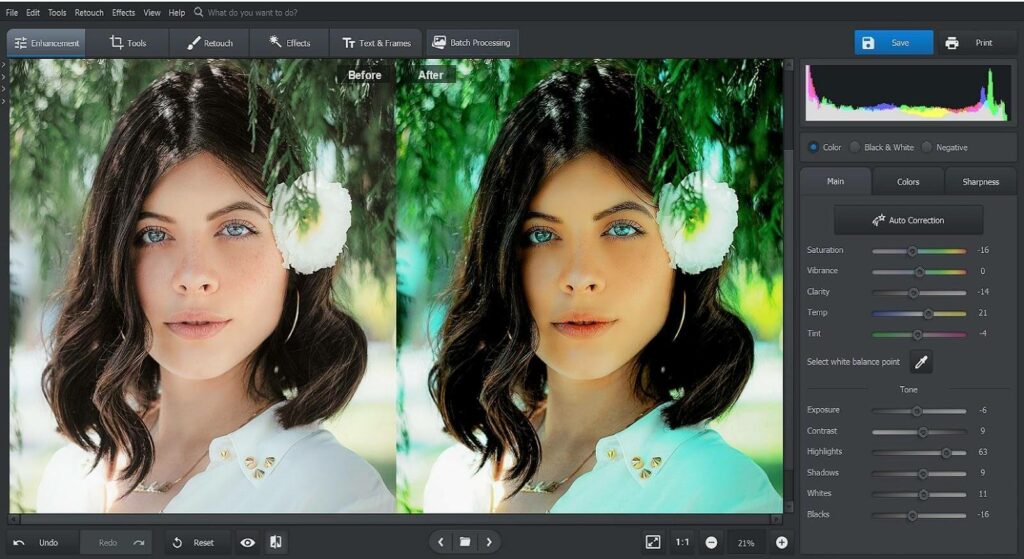The width and height of the screenshot is (1024, 559).
Task: Click the Highlights value 63
Action: tap(983, 452)
